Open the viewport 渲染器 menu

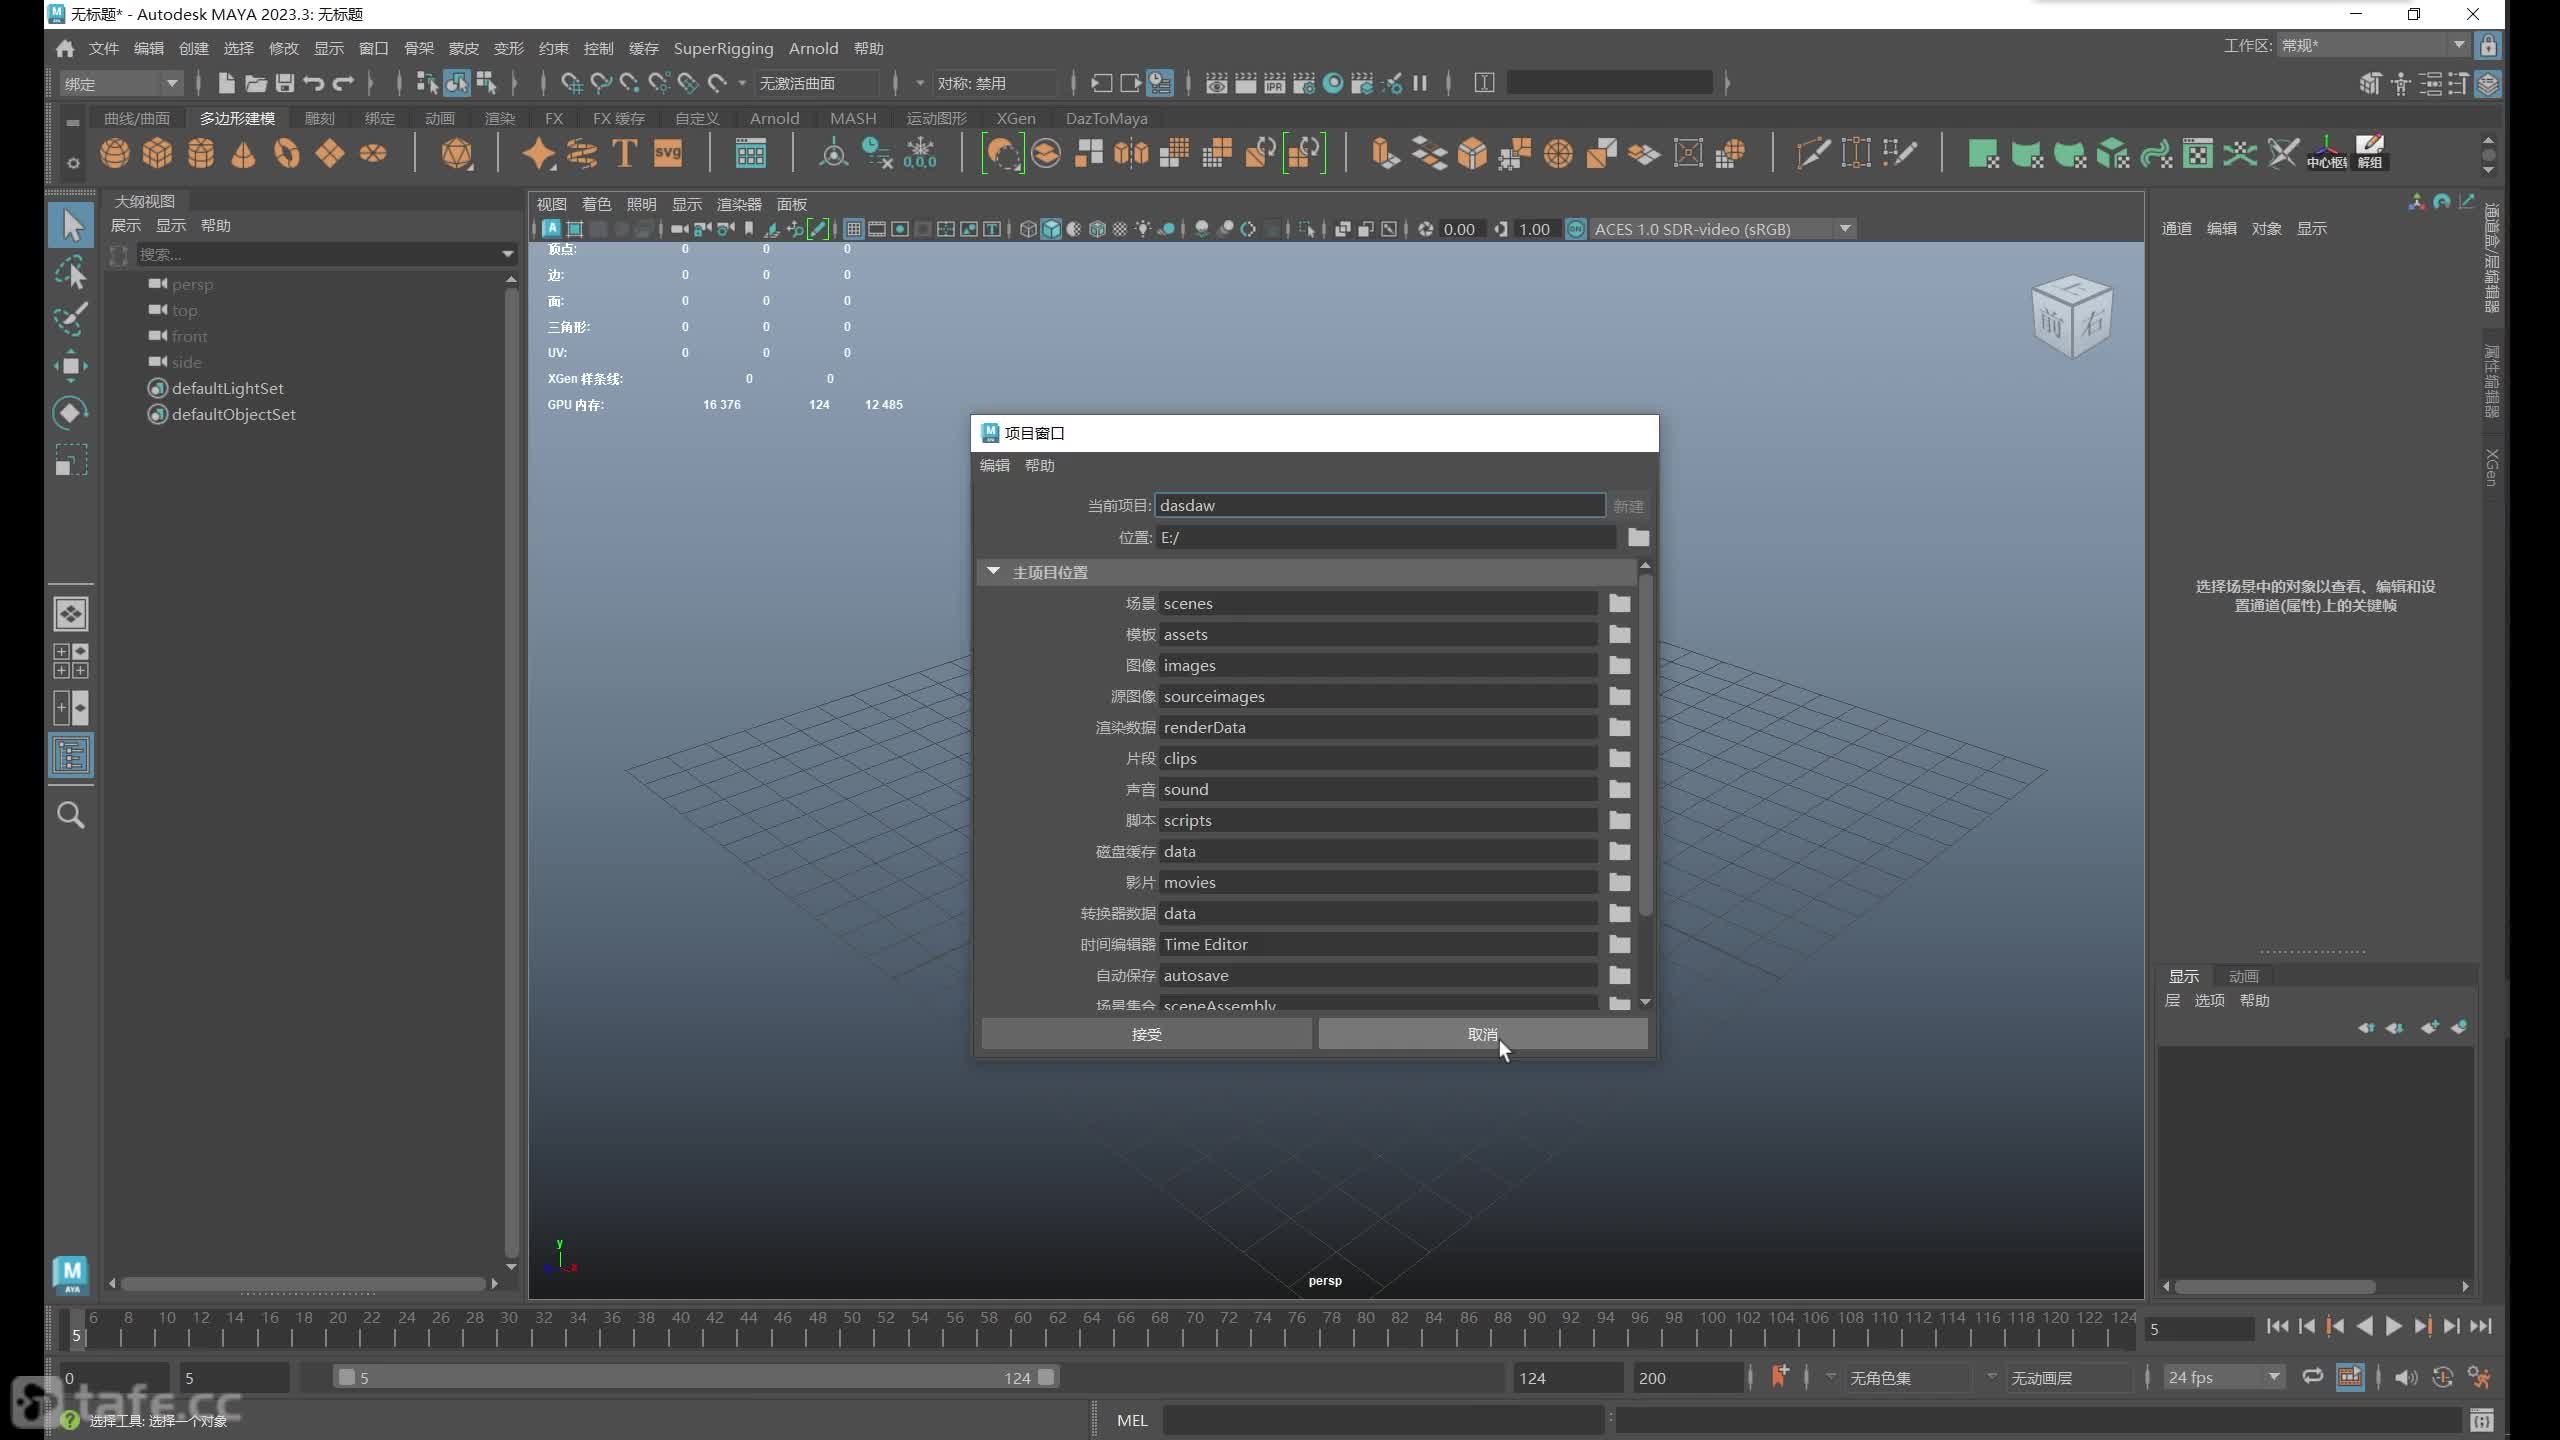coord(739,204)
